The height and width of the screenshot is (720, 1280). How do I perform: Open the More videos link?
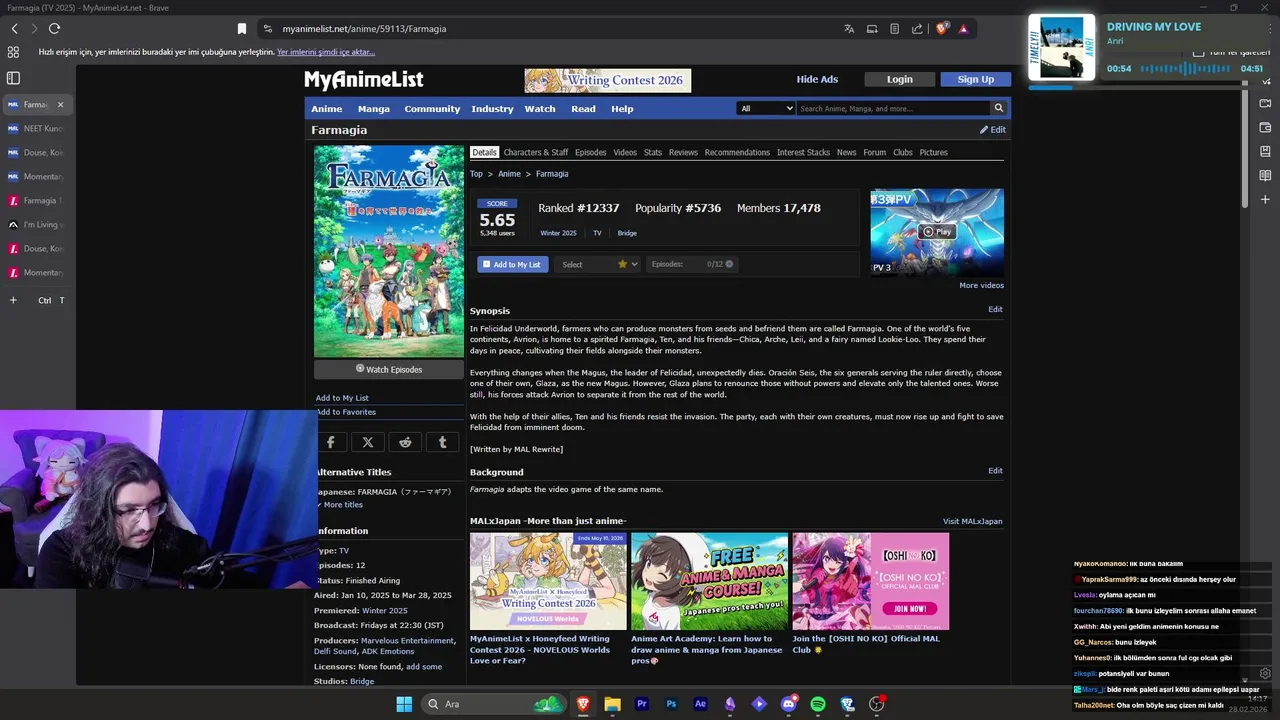pos(981,285)
